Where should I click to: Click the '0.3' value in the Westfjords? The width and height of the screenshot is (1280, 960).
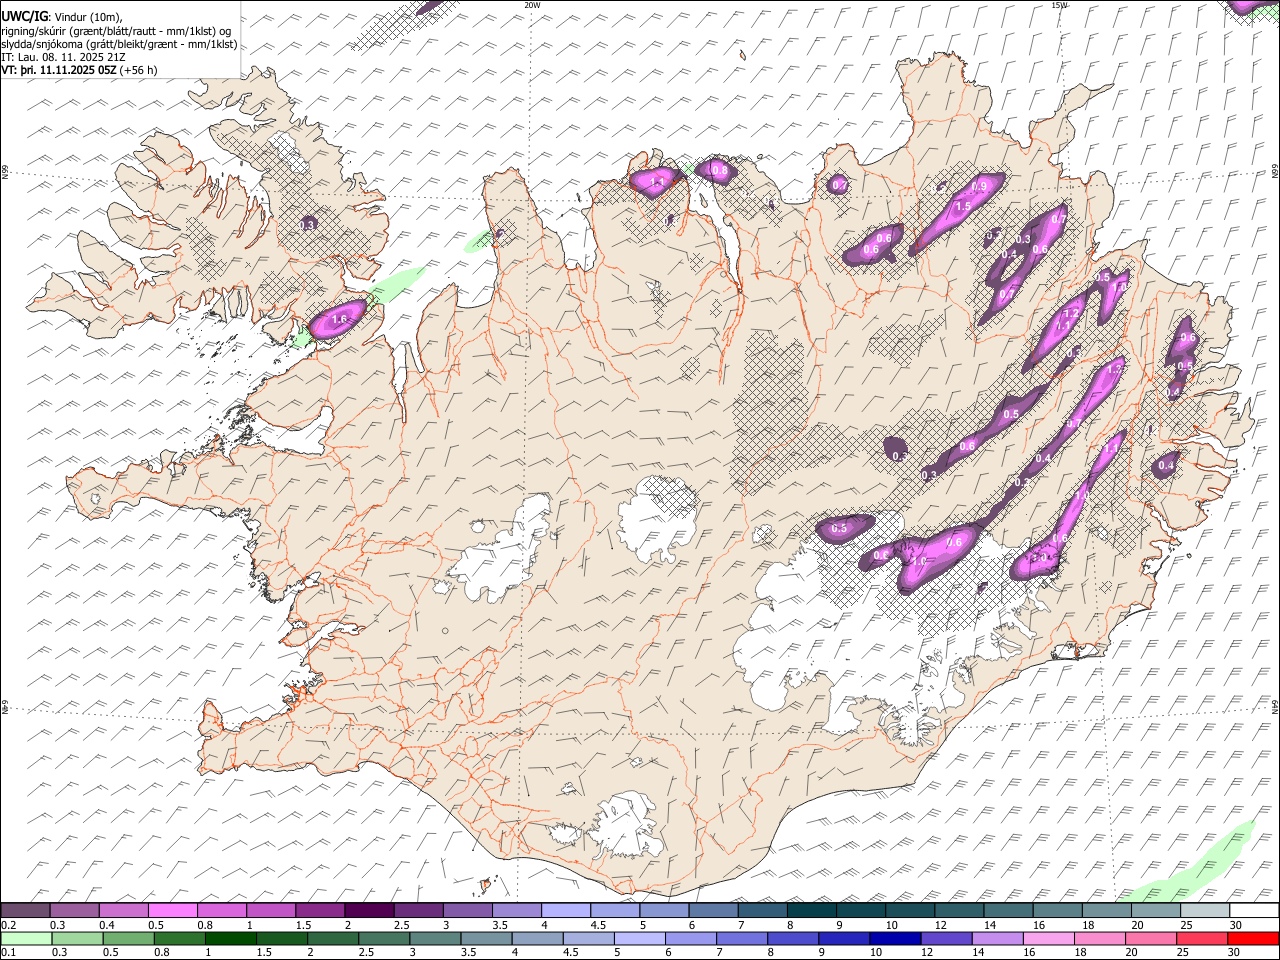pos(309,225)
